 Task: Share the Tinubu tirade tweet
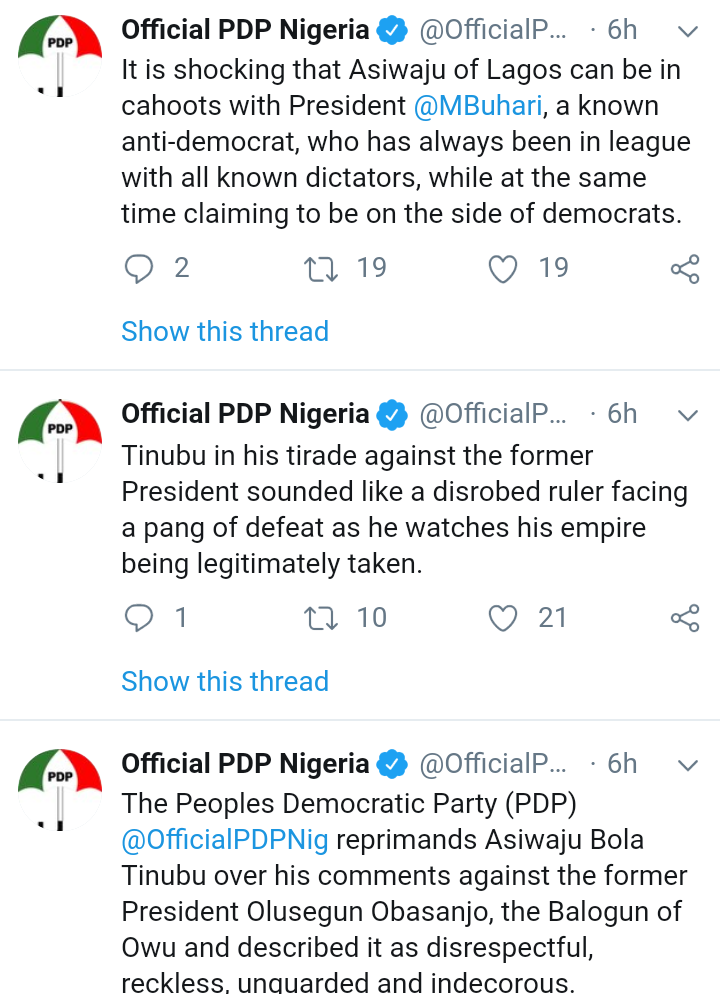tap(685, 619)
